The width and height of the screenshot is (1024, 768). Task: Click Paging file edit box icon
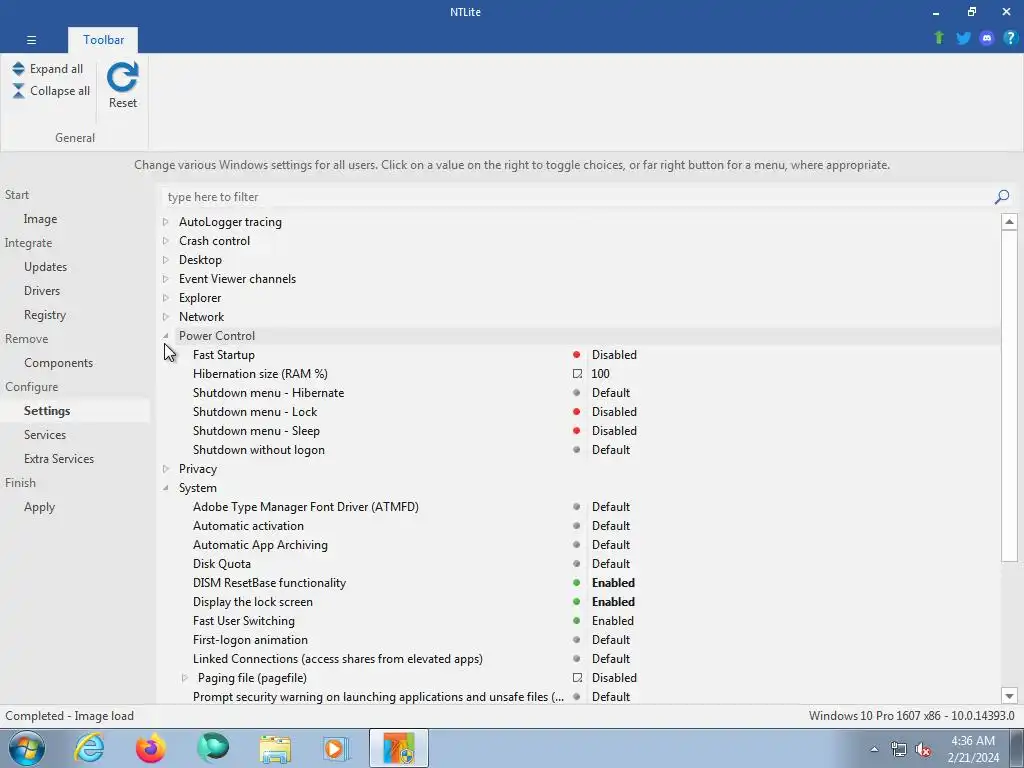tap(577, 678)
